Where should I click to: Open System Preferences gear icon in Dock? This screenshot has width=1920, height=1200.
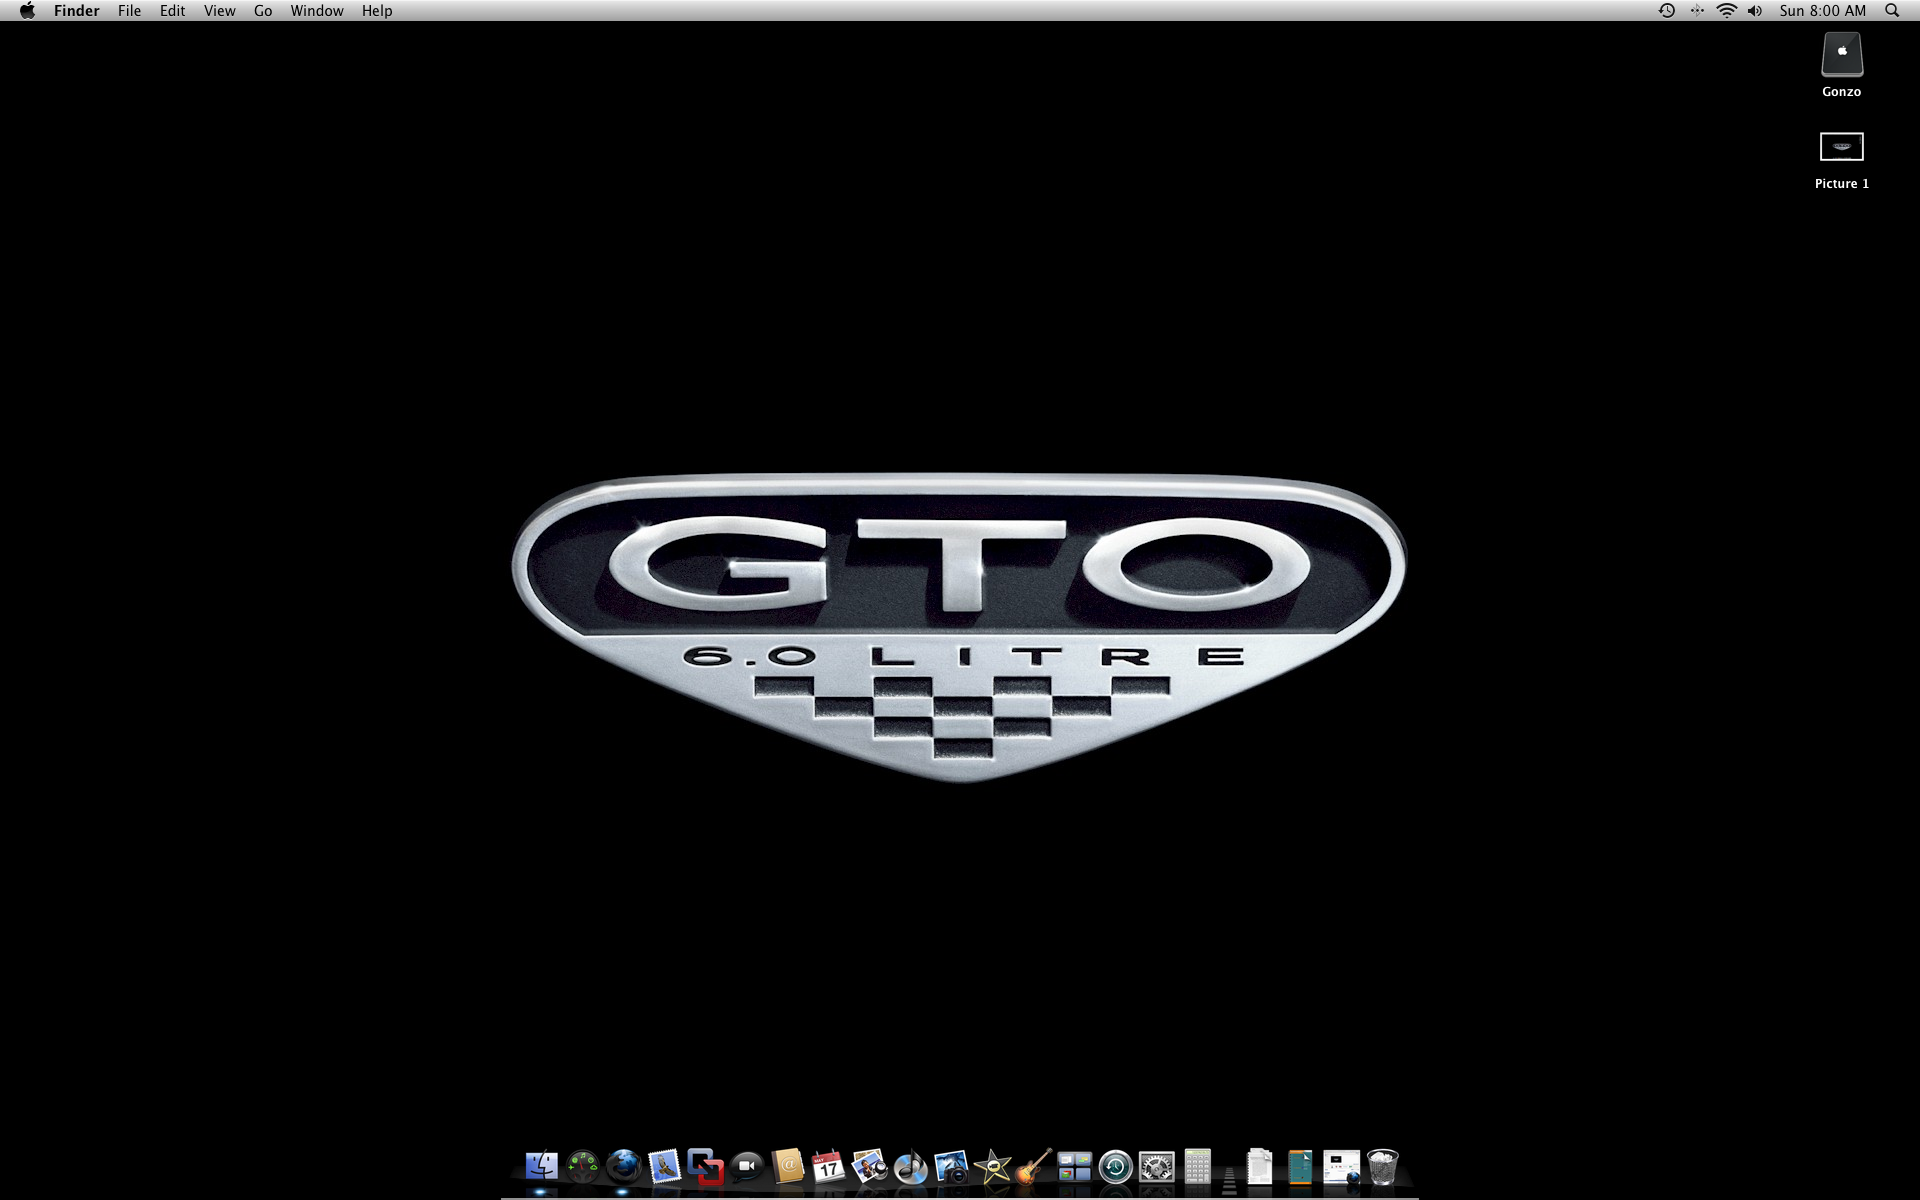(x=1157, y=1166)
